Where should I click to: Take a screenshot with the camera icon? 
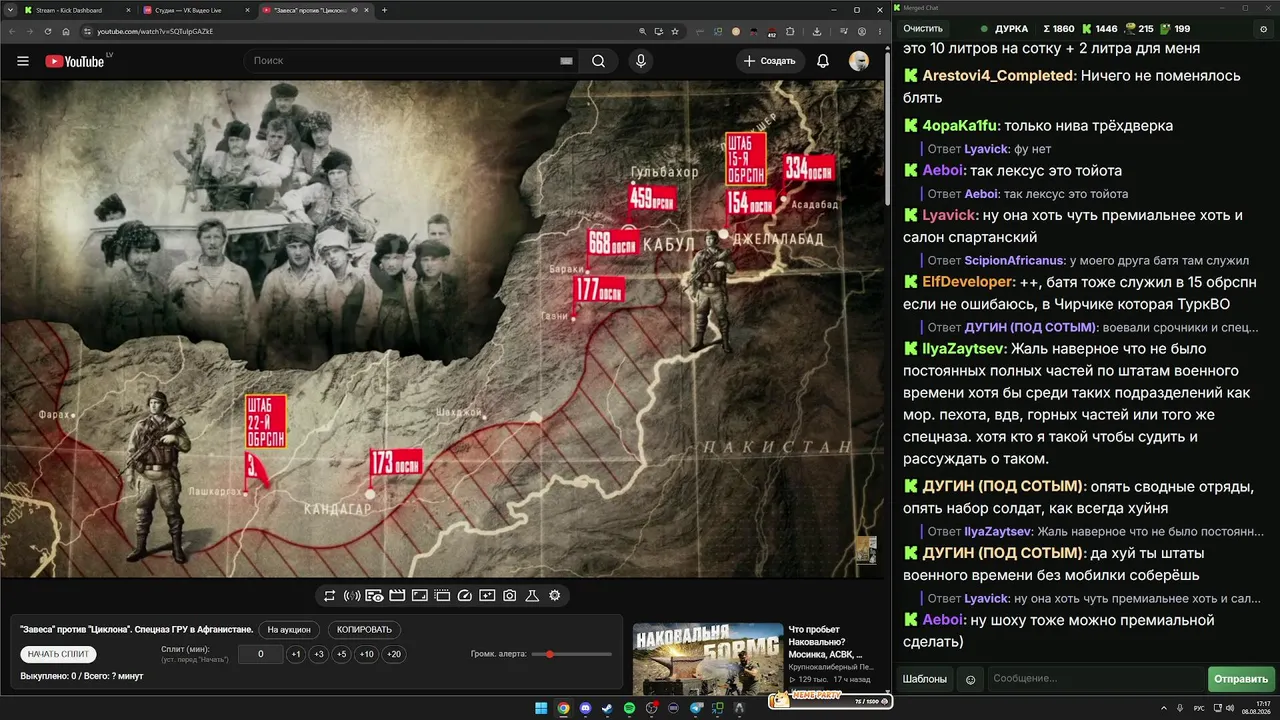tap(509, 596)
